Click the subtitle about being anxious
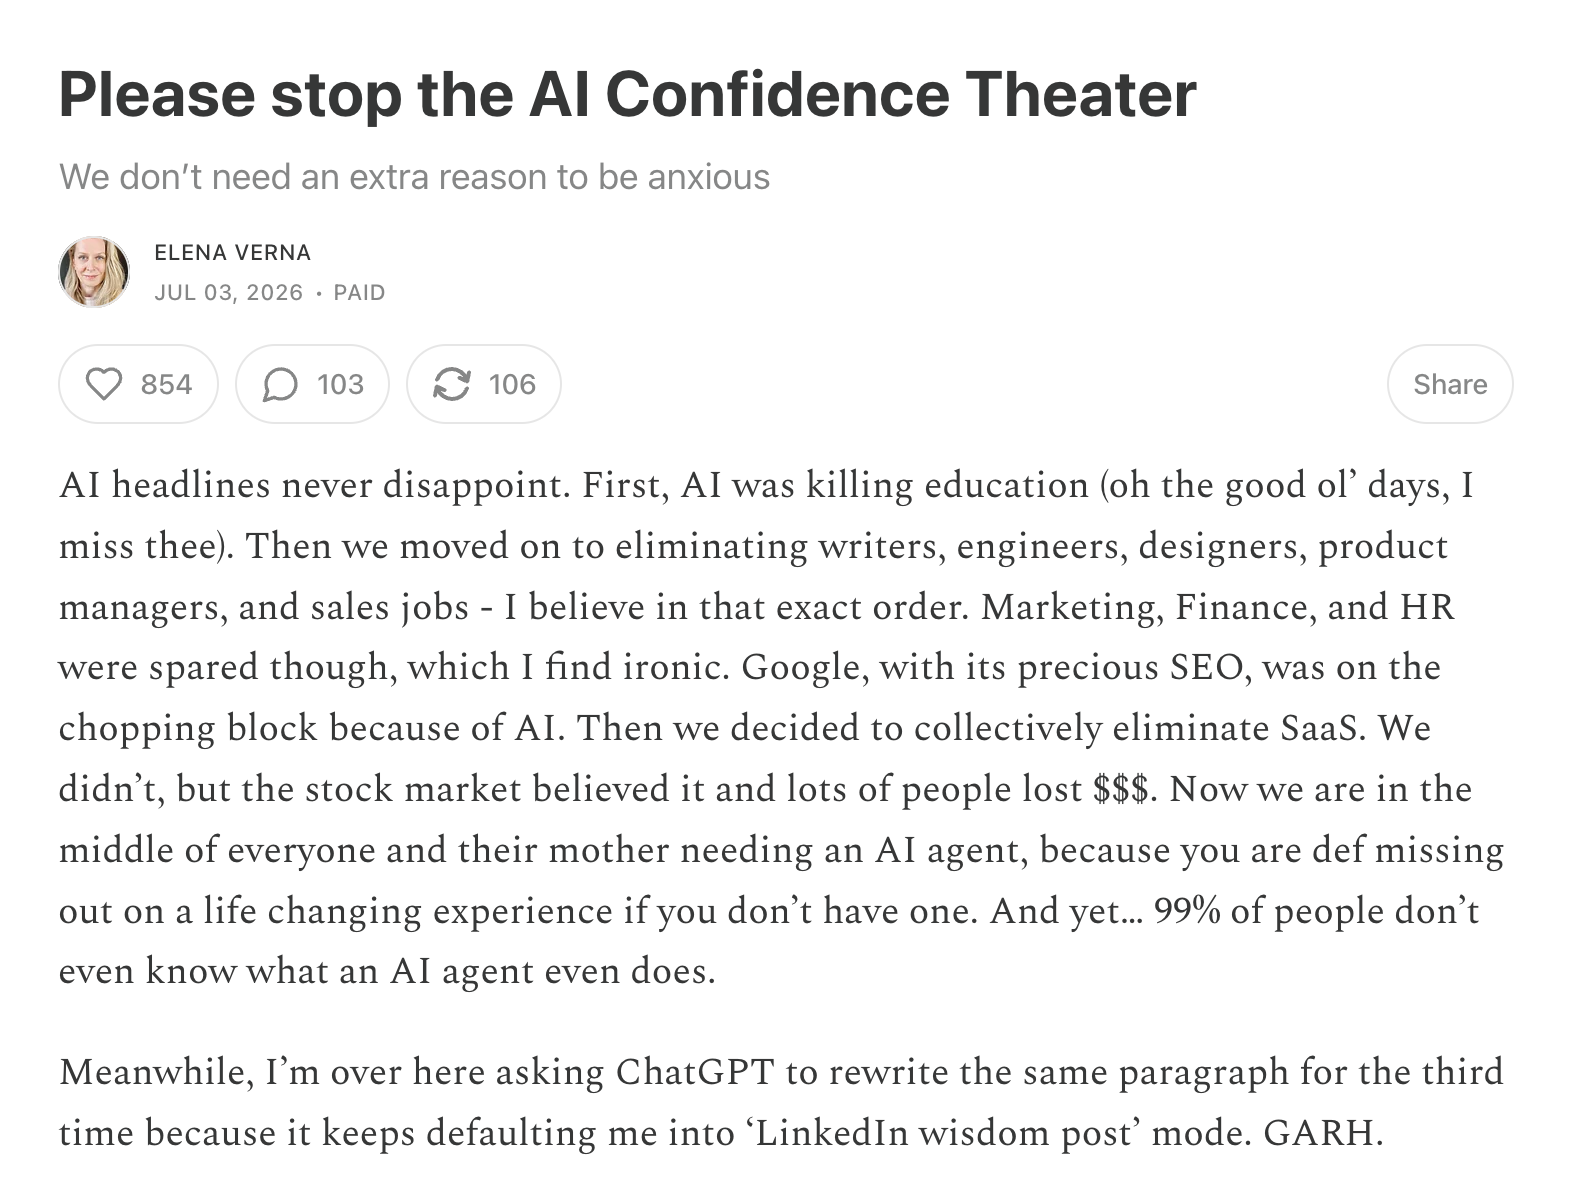Image resolution: width=1570 pixels, height=1194 pixels. click(x=414, y=177)
